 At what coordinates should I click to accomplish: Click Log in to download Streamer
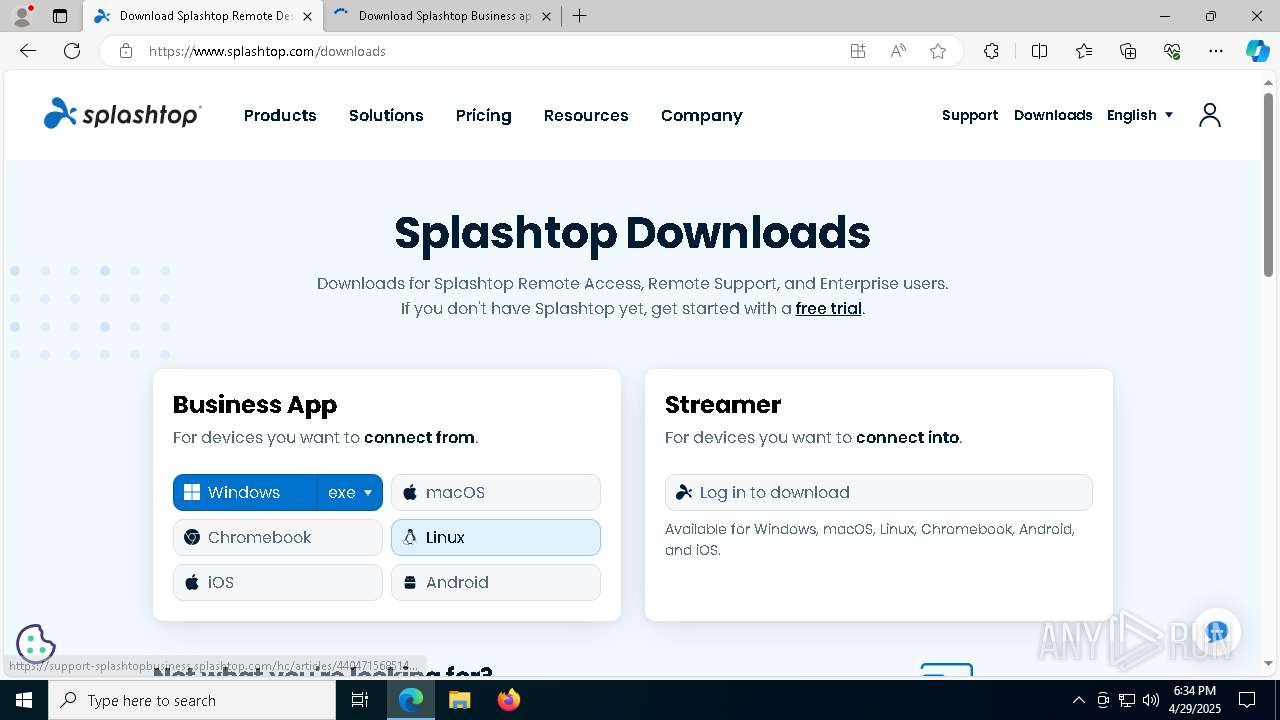coord(879,492)
